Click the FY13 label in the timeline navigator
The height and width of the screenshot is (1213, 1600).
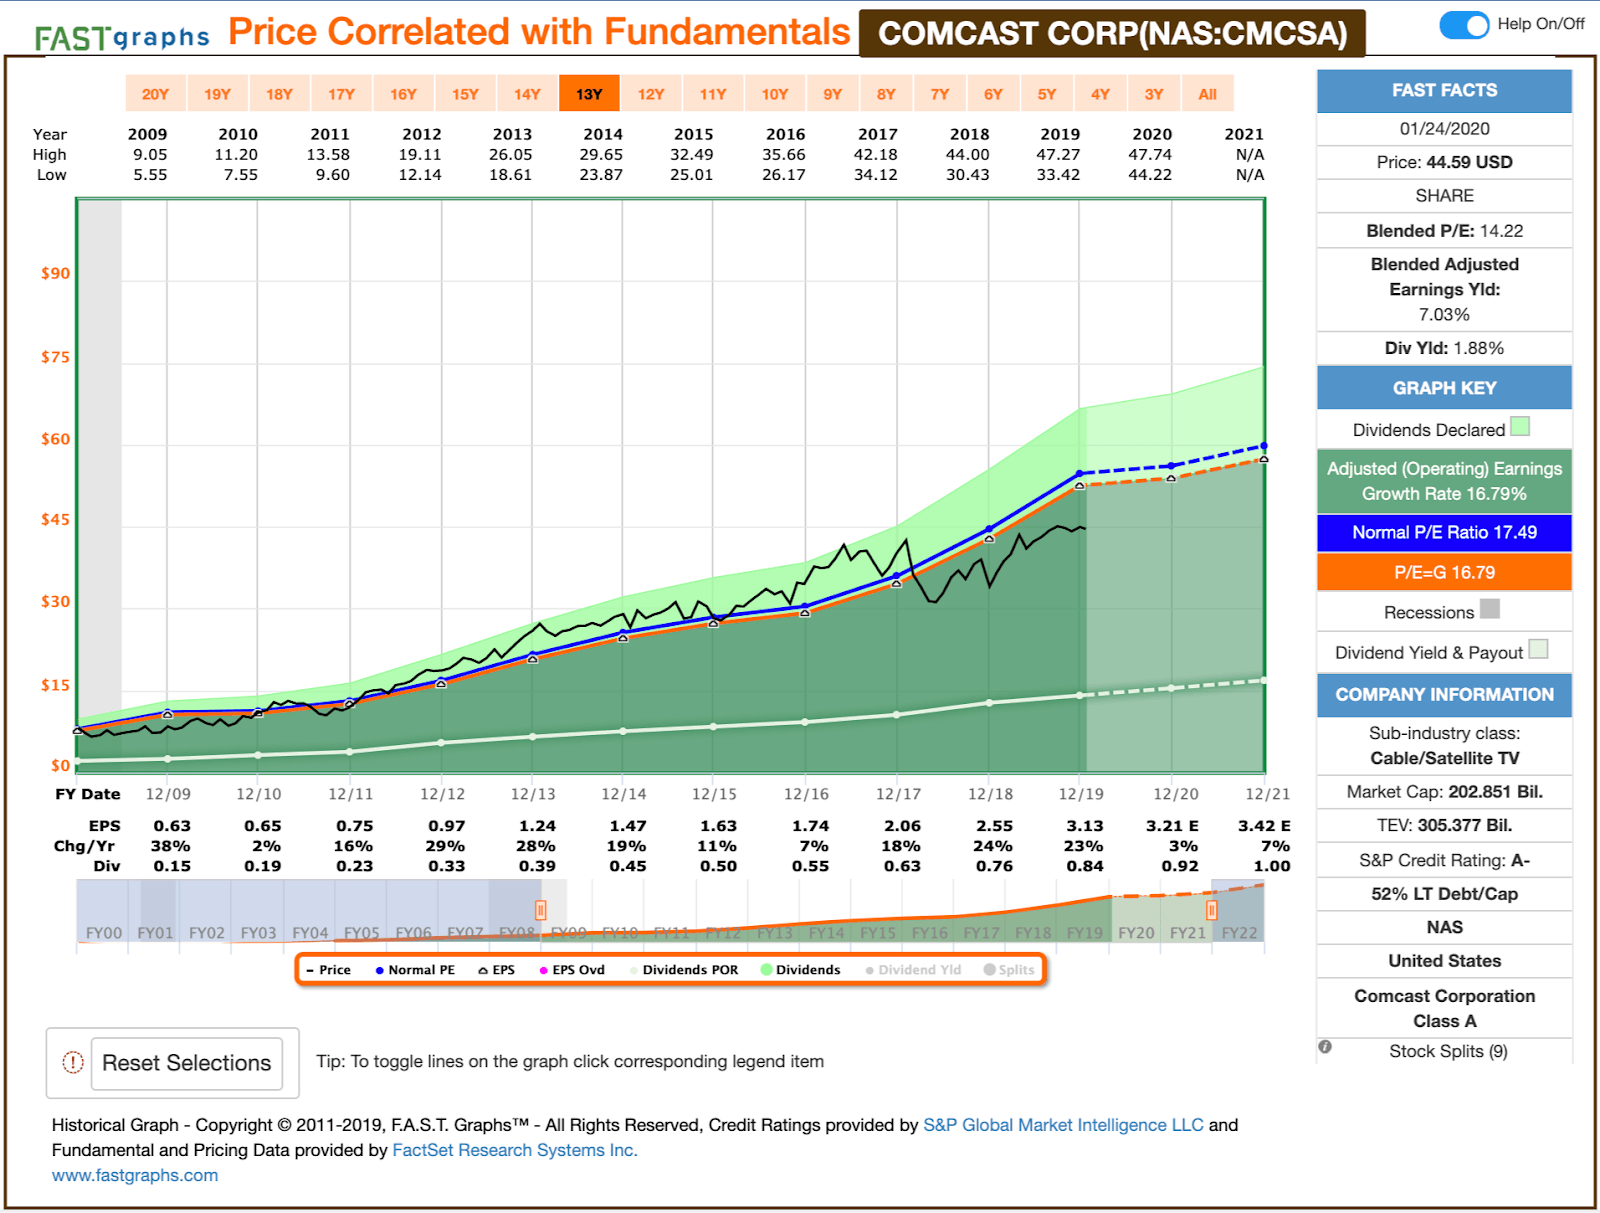tap(775, 933)
